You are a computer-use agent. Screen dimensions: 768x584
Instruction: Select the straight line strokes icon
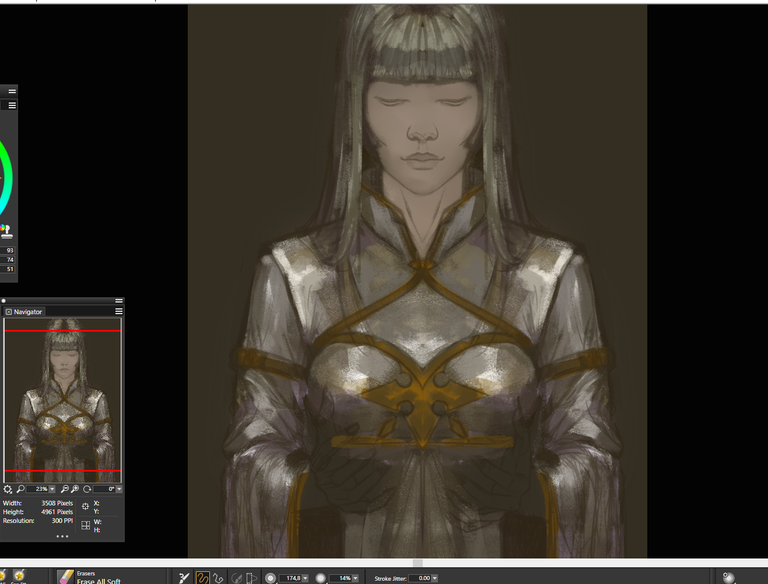click(216, 577)
